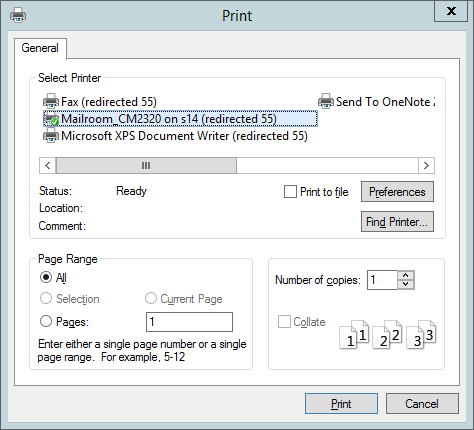474x430 pixels.
Task: Select the Selection radio button
Action: click(46, 298)
